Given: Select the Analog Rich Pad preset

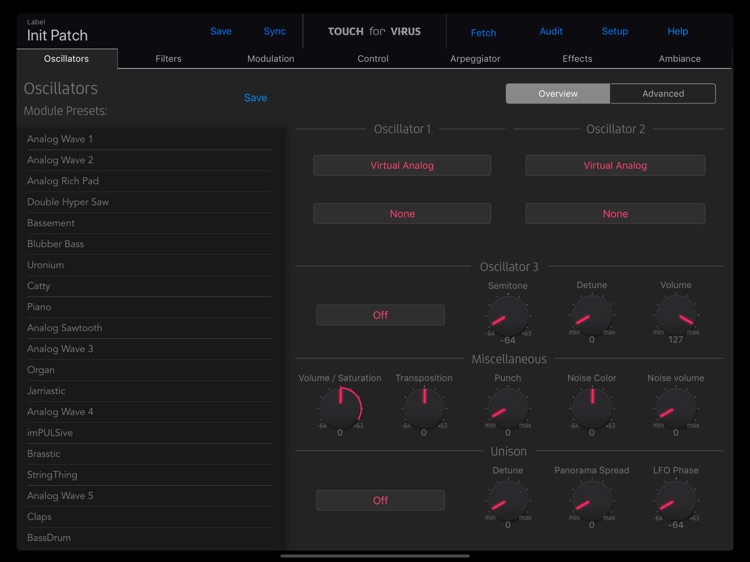Looking at the screenshot, I should click(x=149, y=181).
